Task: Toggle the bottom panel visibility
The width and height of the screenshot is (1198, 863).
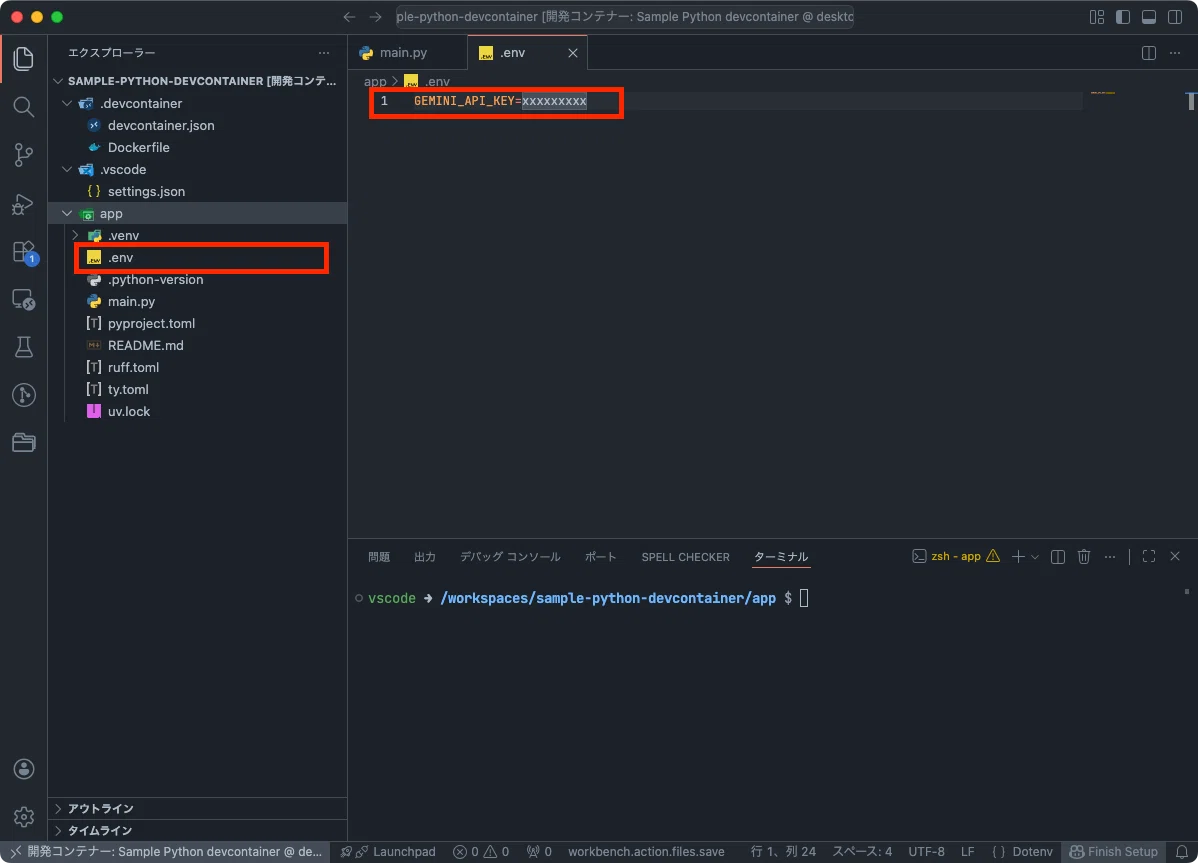Action: [1149, 17]
